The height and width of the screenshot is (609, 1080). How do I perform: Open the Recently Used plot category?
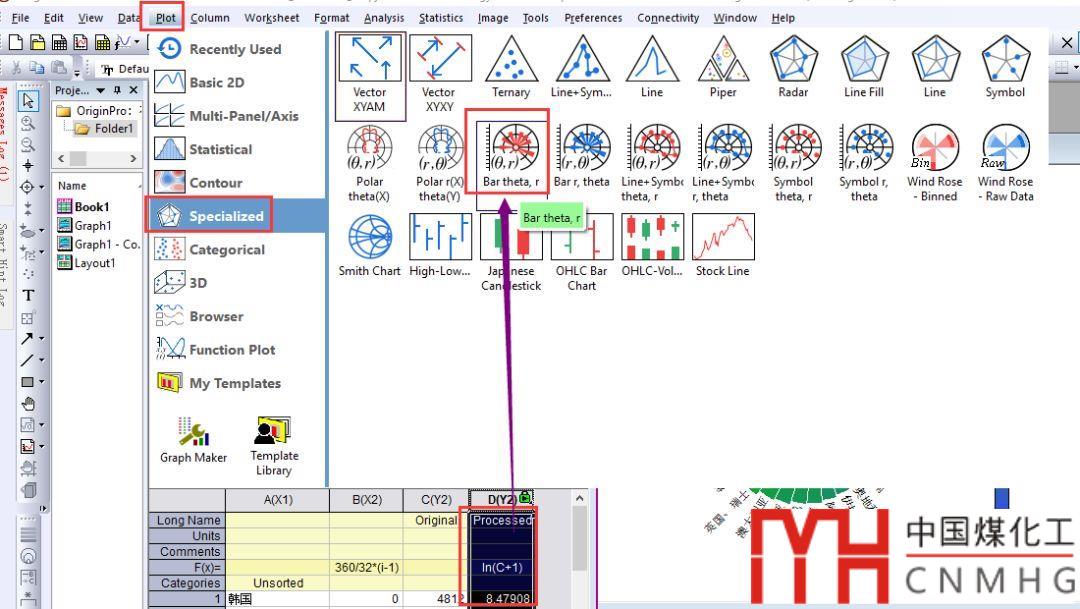point(238,49)
